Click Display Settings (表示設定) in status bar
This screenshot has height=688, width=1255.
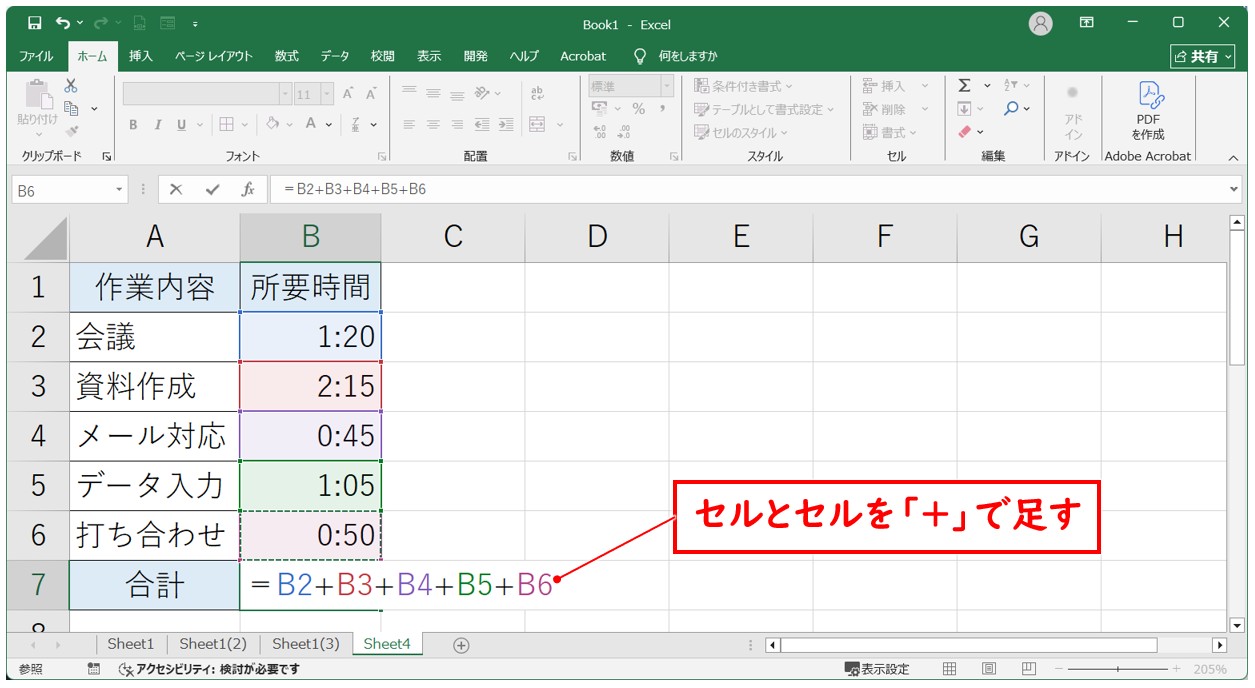tap(877, 669)
